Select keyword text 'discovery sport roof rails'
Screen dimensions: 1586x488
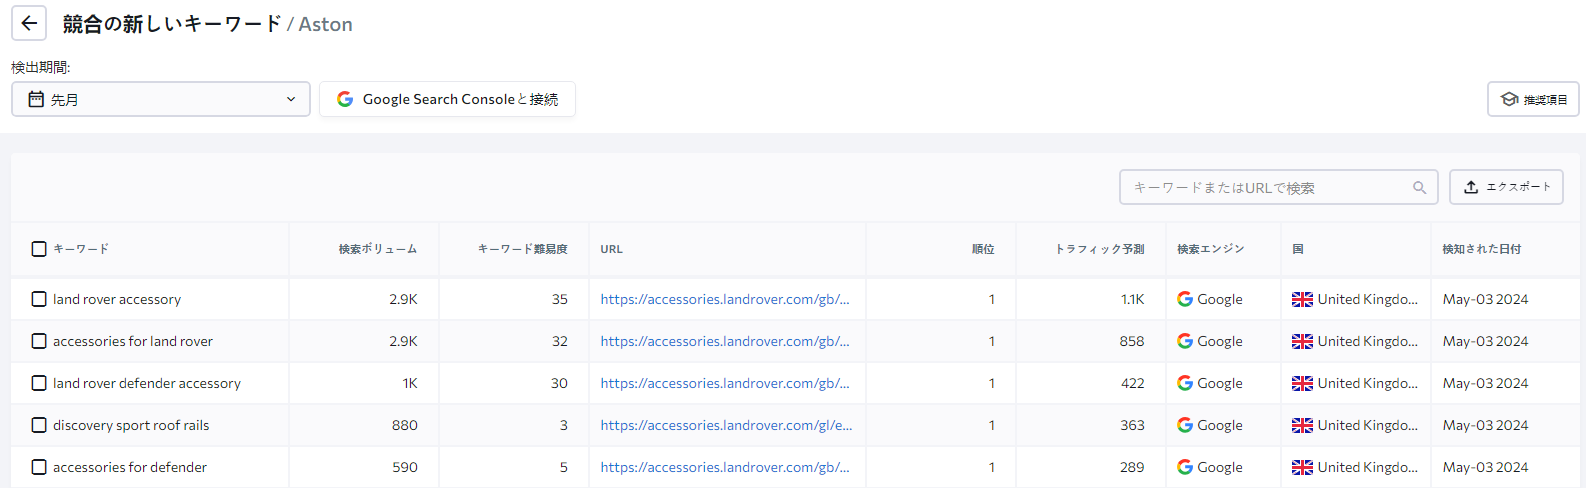pos(131,425)
